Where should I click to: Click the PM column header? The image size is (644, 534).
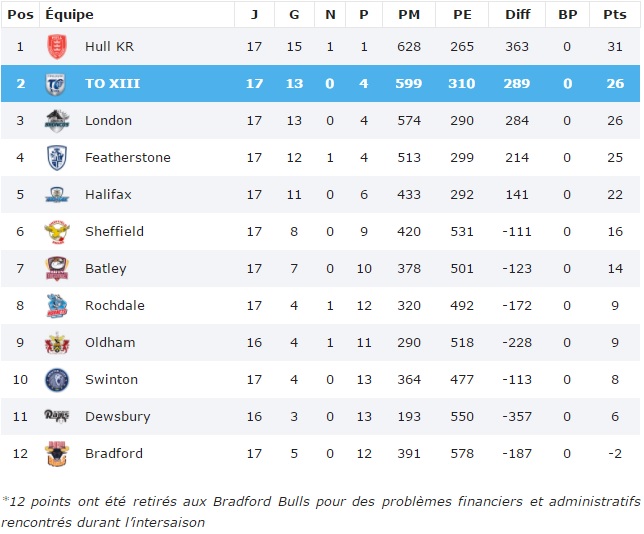coord(408,14)
